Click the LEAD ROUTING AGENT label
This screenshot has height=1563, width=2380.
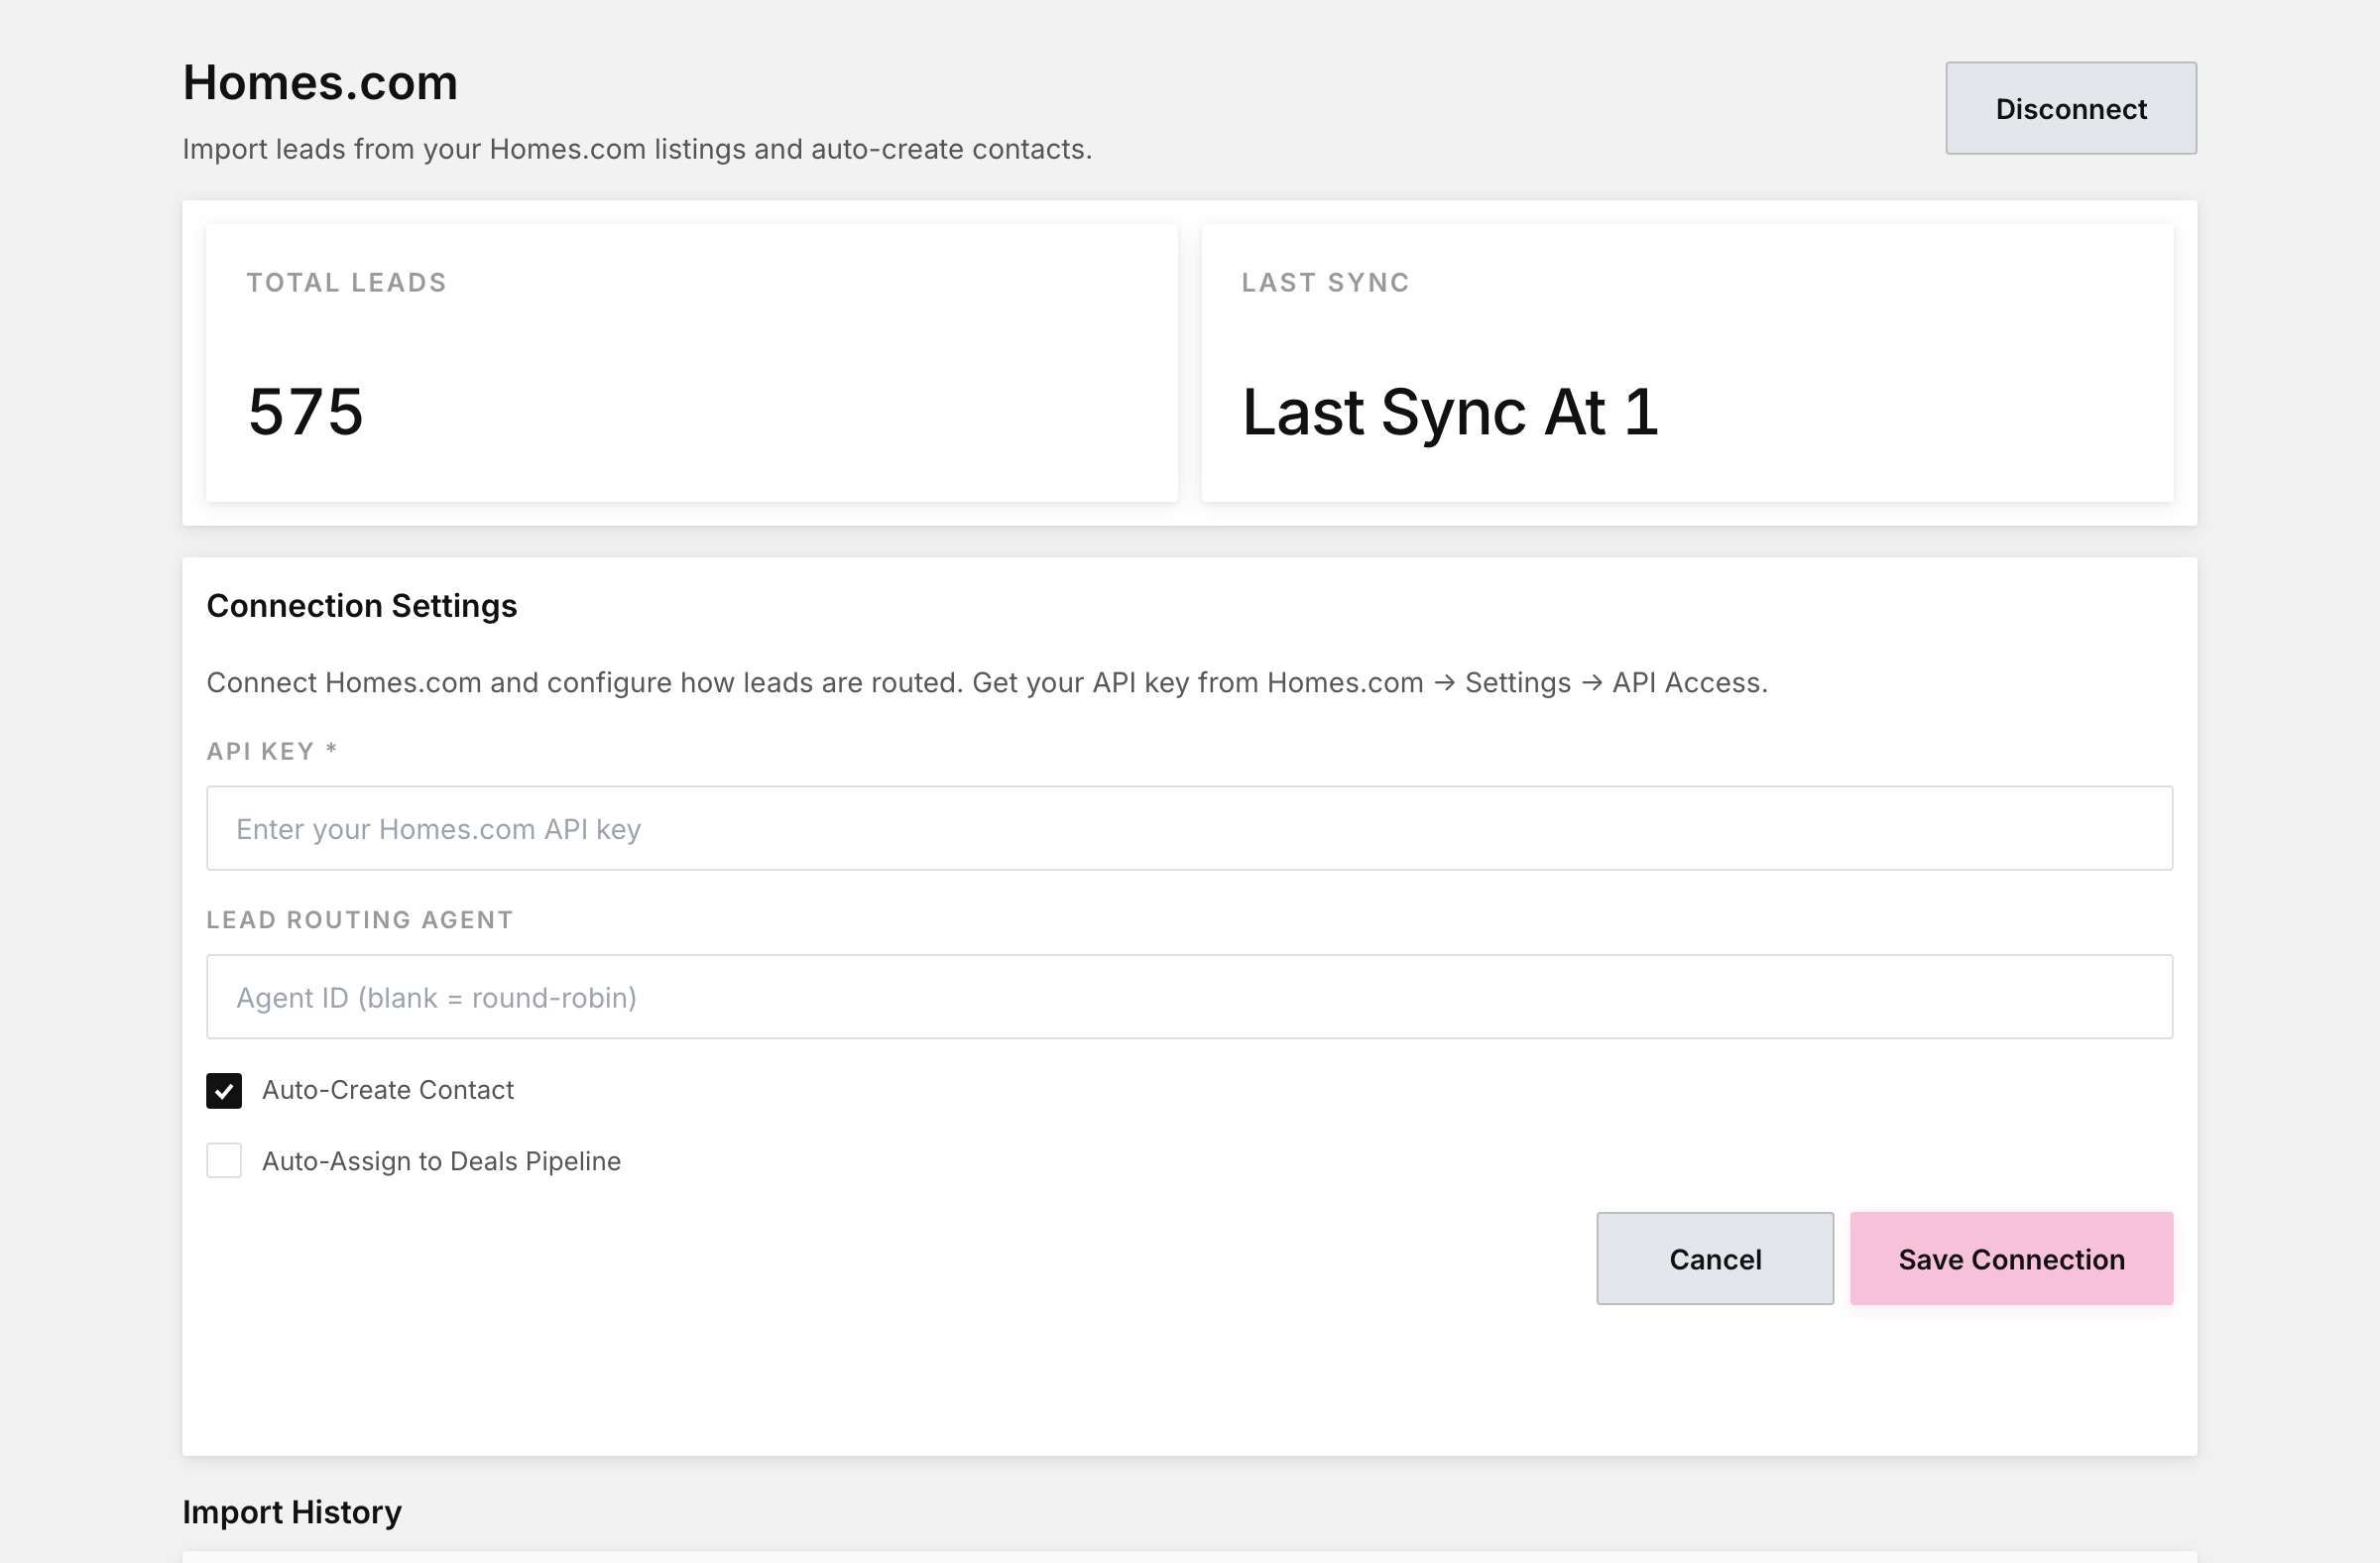(360, 920)
